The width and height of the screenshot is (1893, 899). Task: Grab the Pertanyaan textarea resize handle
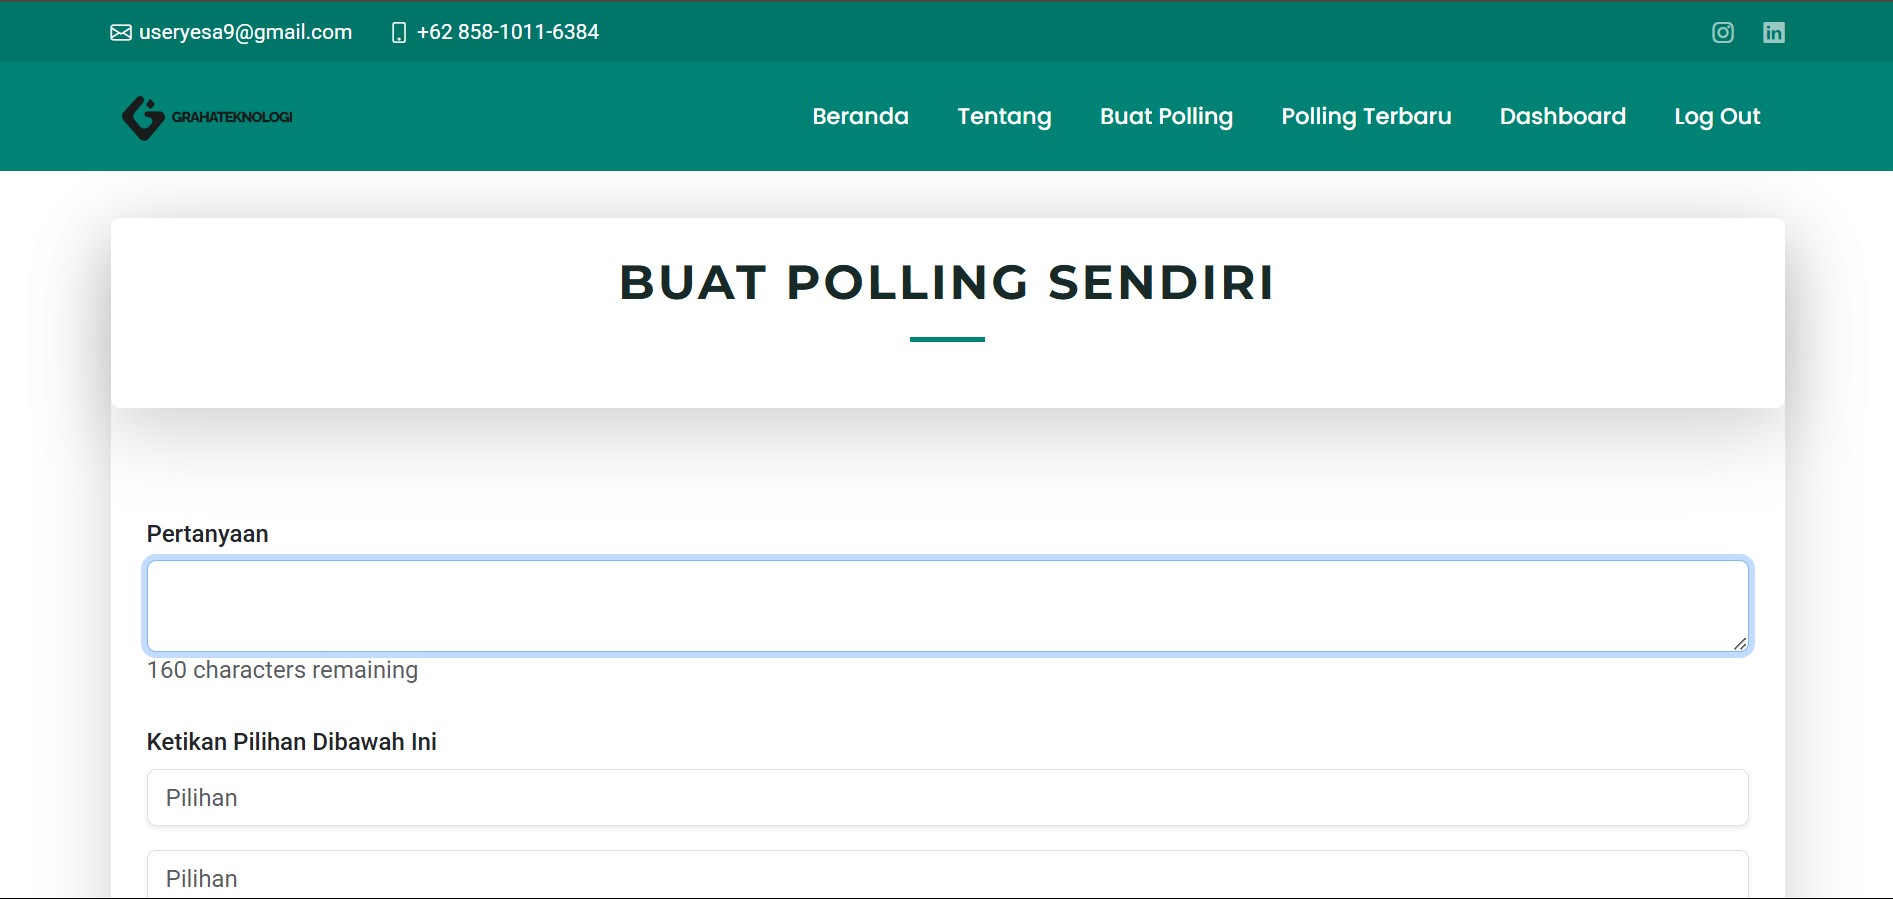1740,644
